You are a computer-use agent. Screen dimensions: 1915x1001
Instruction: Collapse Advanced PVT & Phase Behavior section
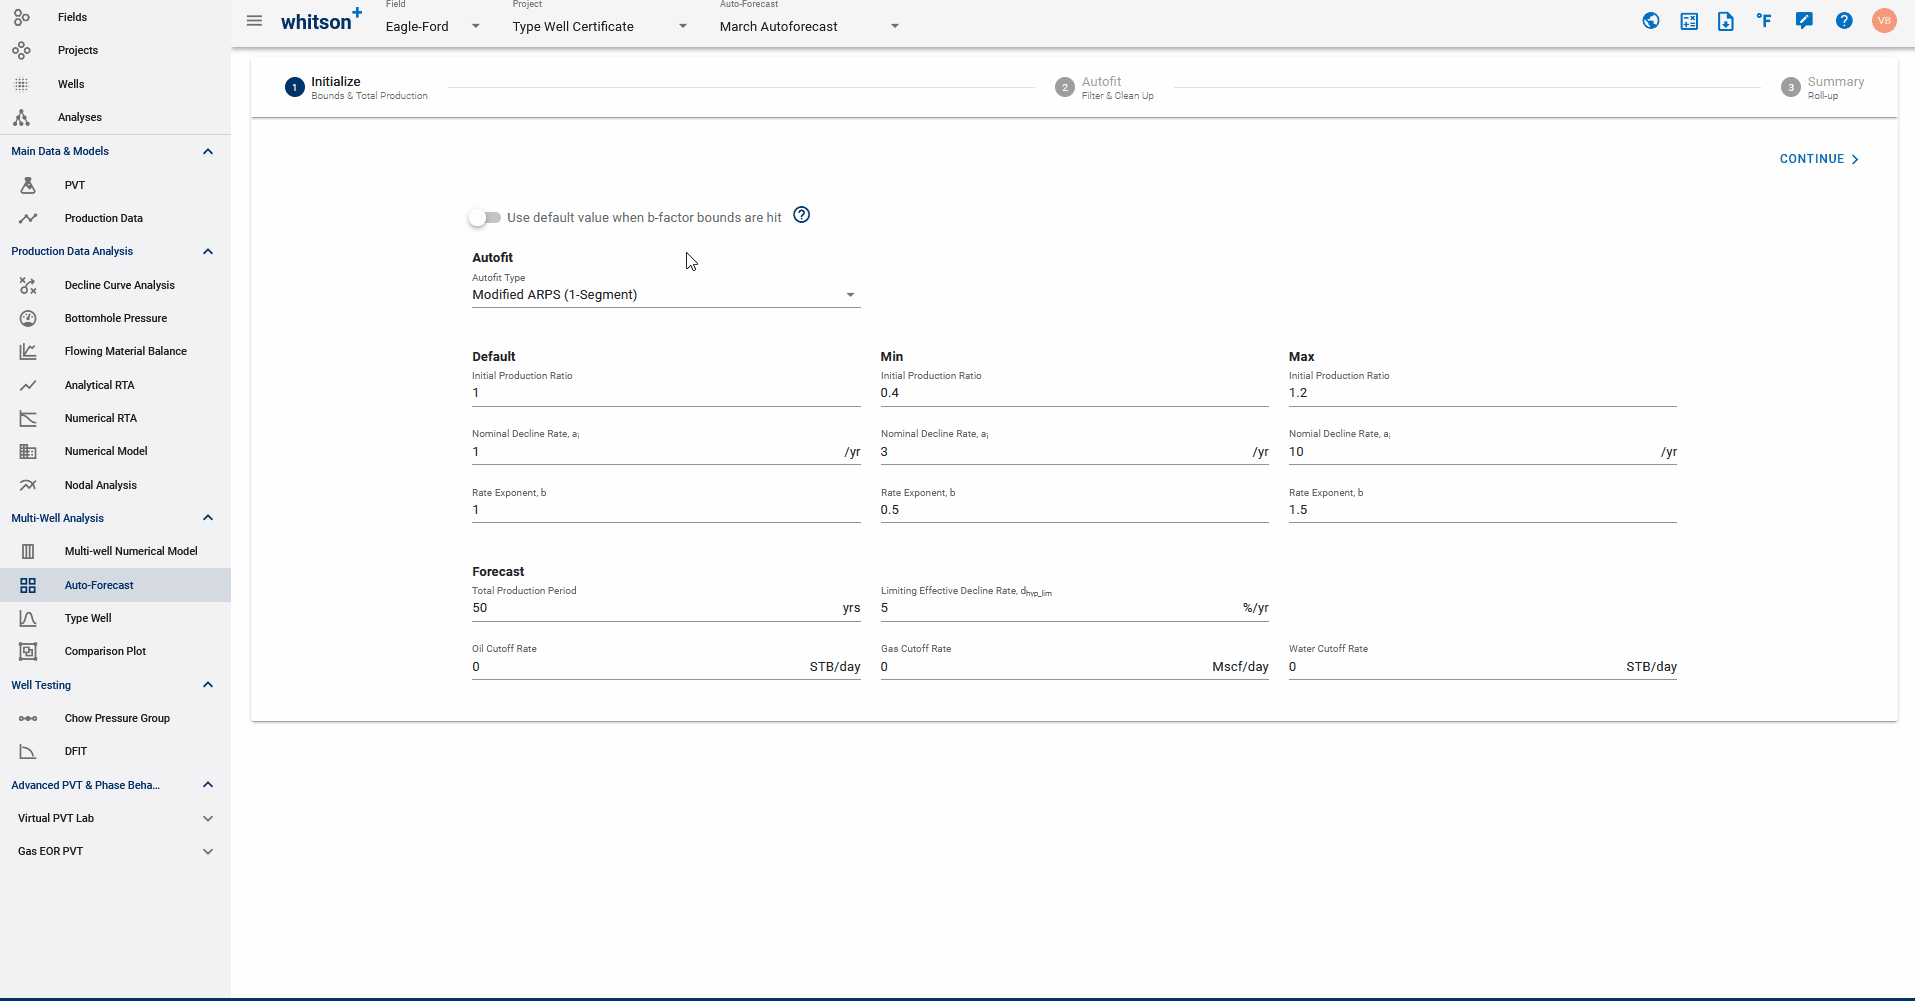208,785
